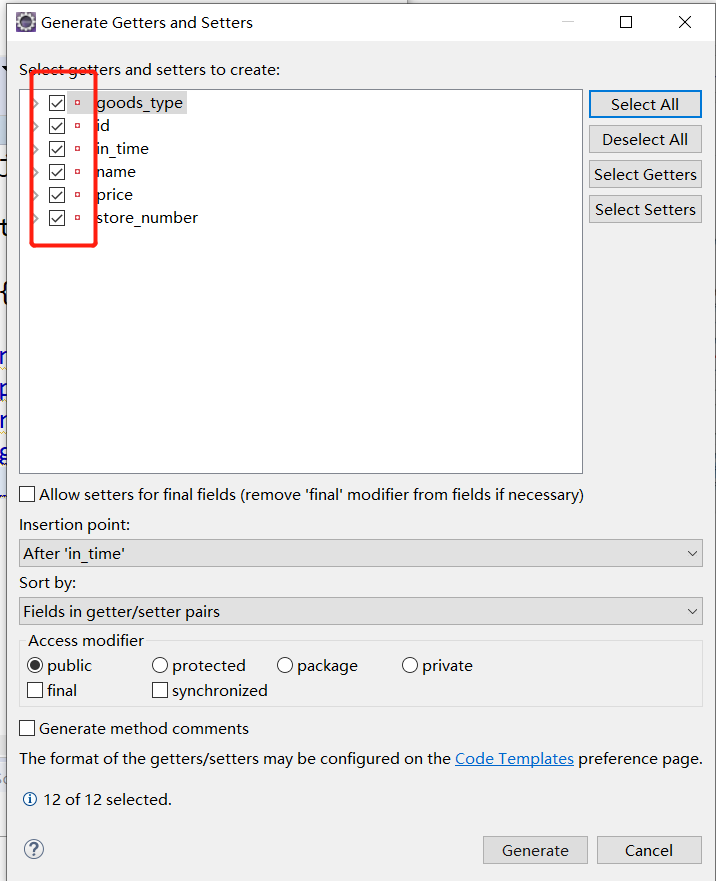Click the Select Setters button
Screen dimensions: 716x881
[645, 210]
